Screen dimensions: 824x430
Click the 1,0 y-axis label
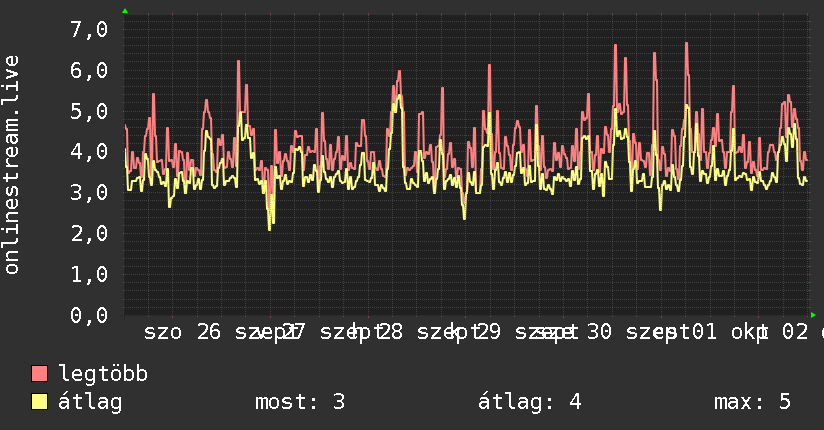click(89, 274)
